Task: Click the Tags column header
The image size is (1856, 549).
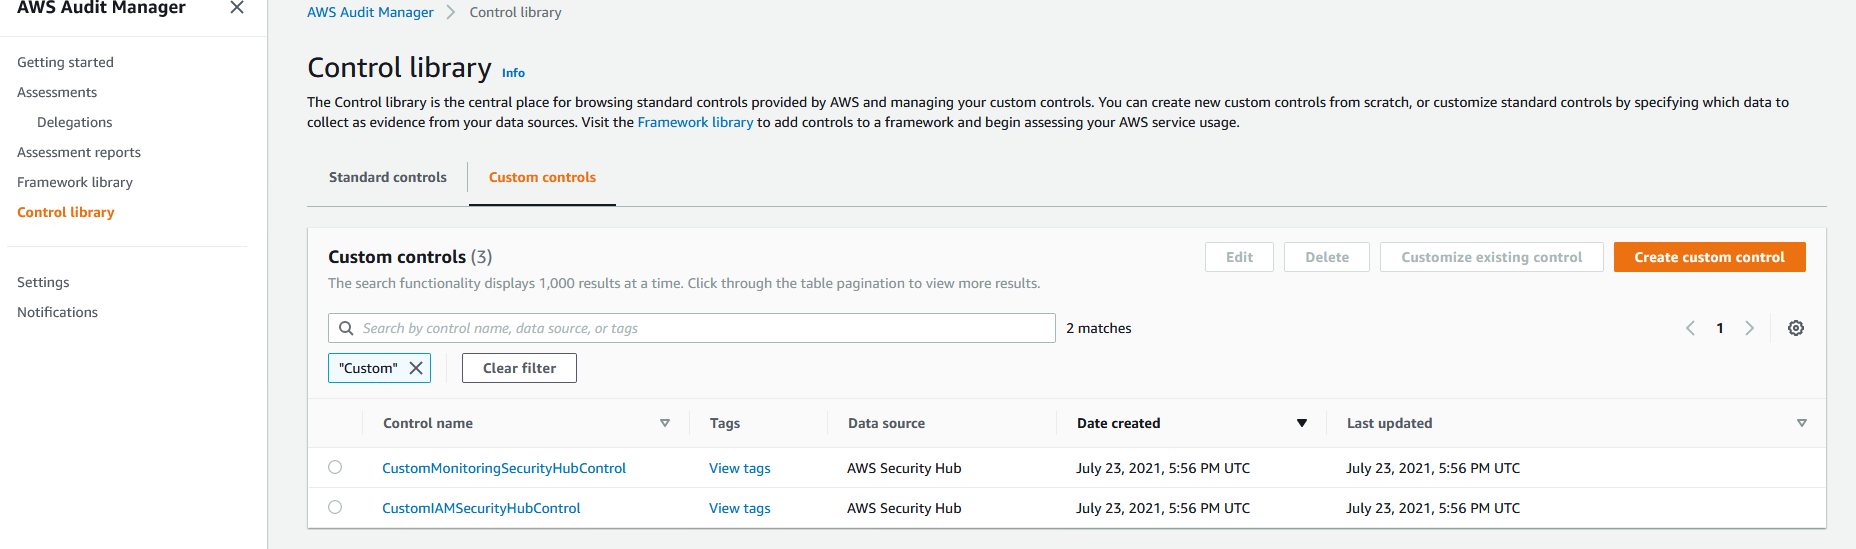Action: click(725, 423)
